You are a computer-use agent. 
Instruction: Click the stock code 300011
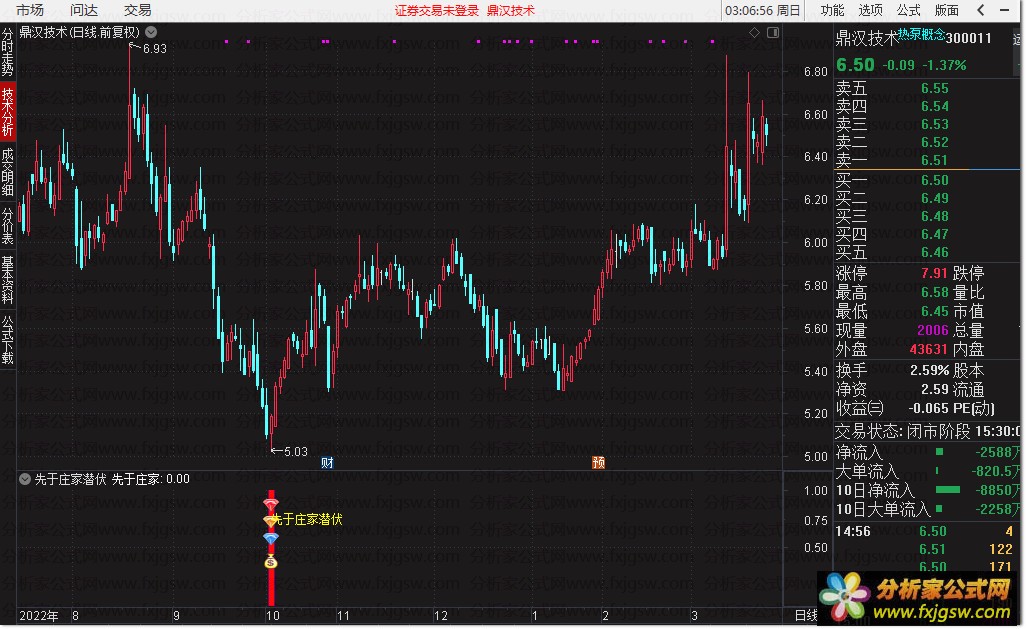(x=969, y=38)
